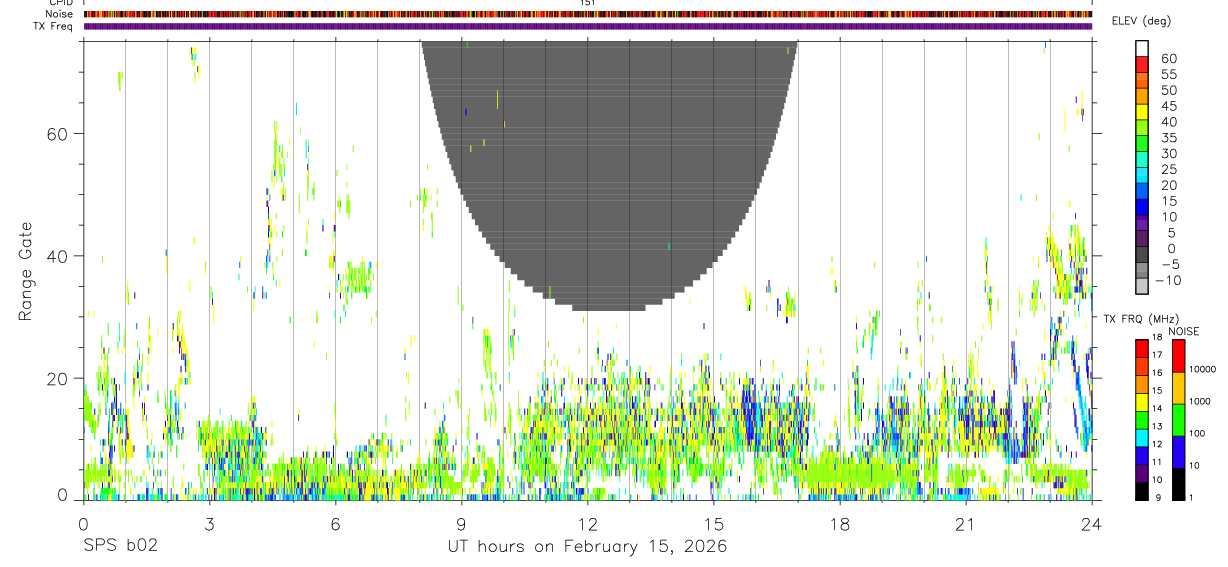Click the multicolored Noise strip above the plot
This screenshot has width=1228, height=567.
(x=588, y=14)
